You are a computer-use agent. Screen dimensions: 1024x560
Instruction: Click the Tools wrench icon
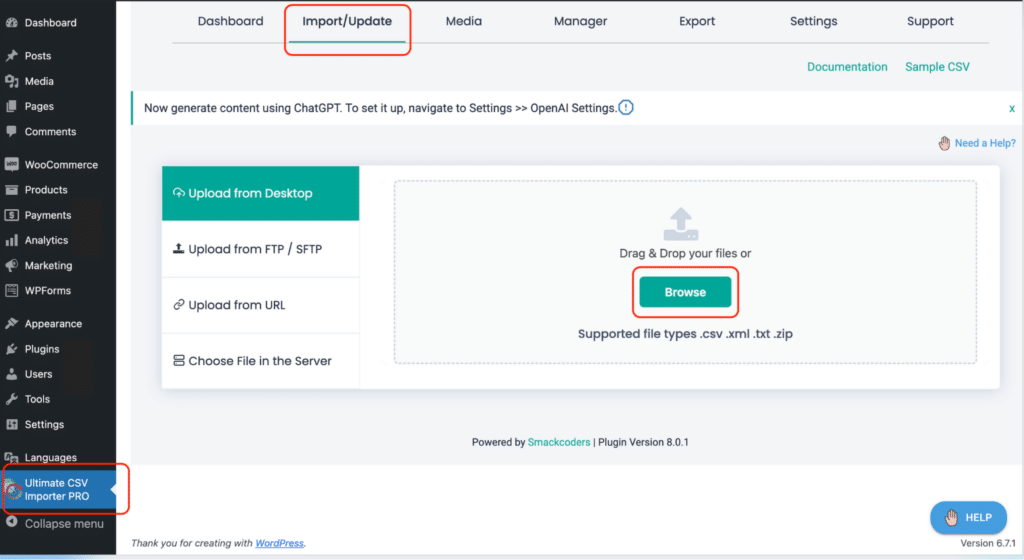(11, 399)
